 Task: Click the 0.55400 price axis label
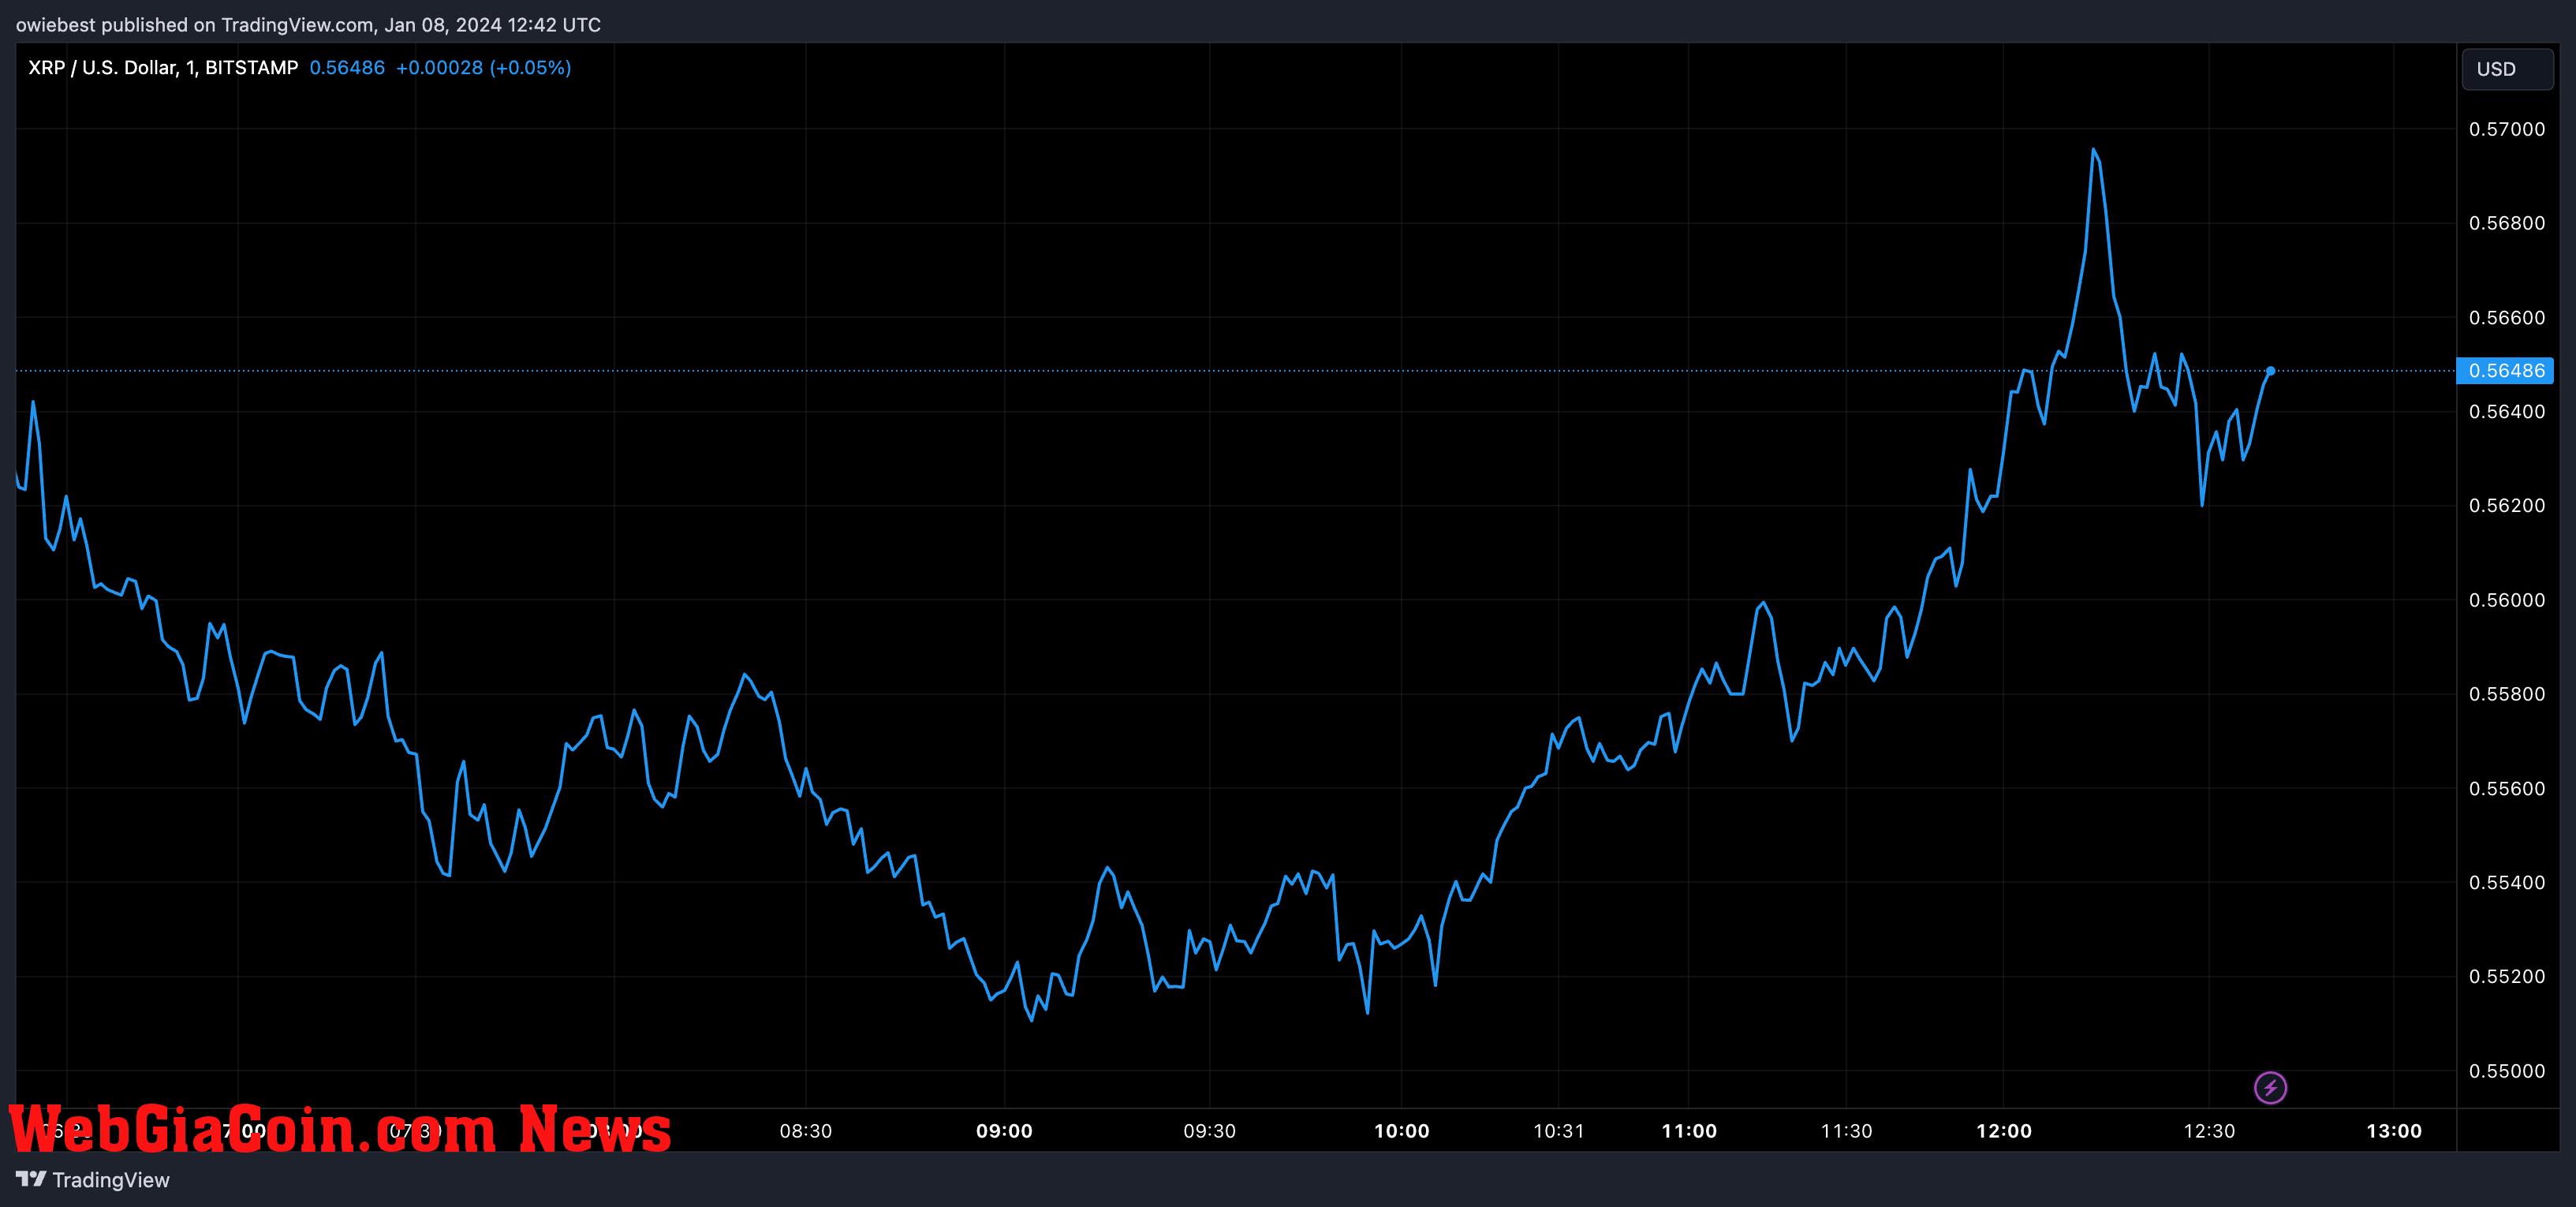pyautogui.click(x=2507, y=883)
